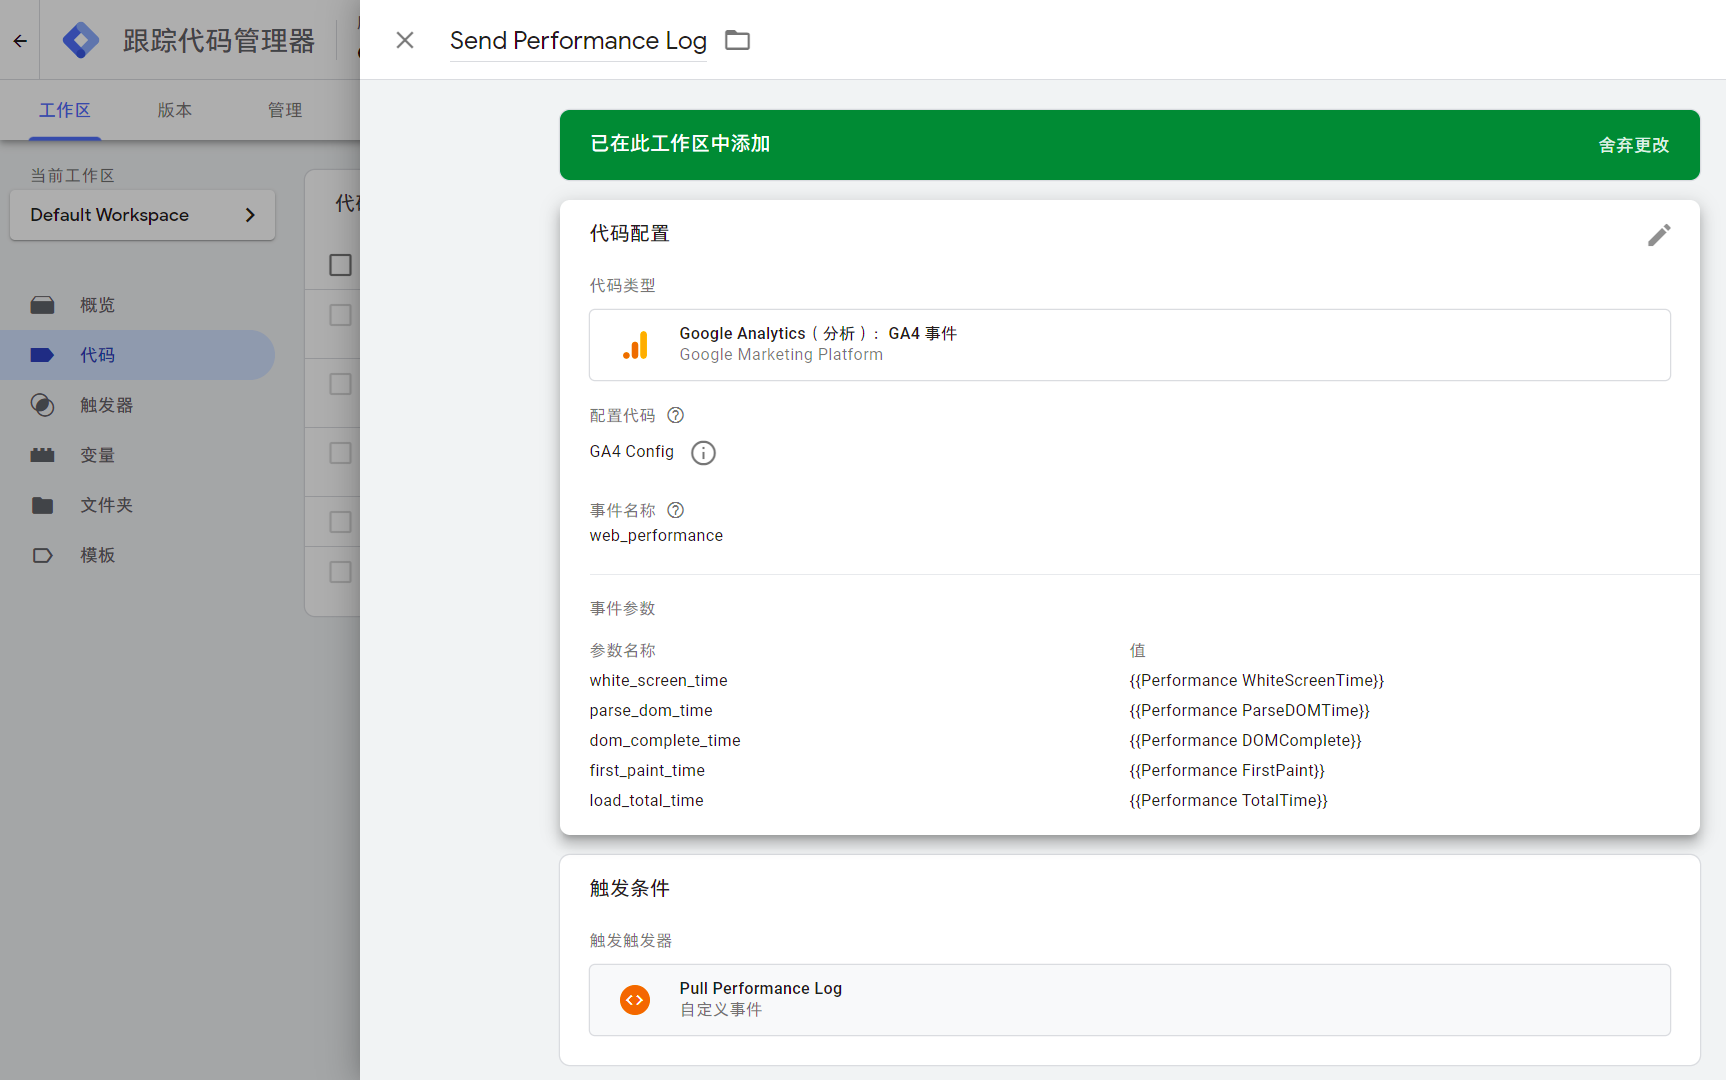Image resolution: width=1726 pixels, height=1080 pixels.
Task: Open 文件夹 in the sidebar
Action: click(x=137, y=505)
